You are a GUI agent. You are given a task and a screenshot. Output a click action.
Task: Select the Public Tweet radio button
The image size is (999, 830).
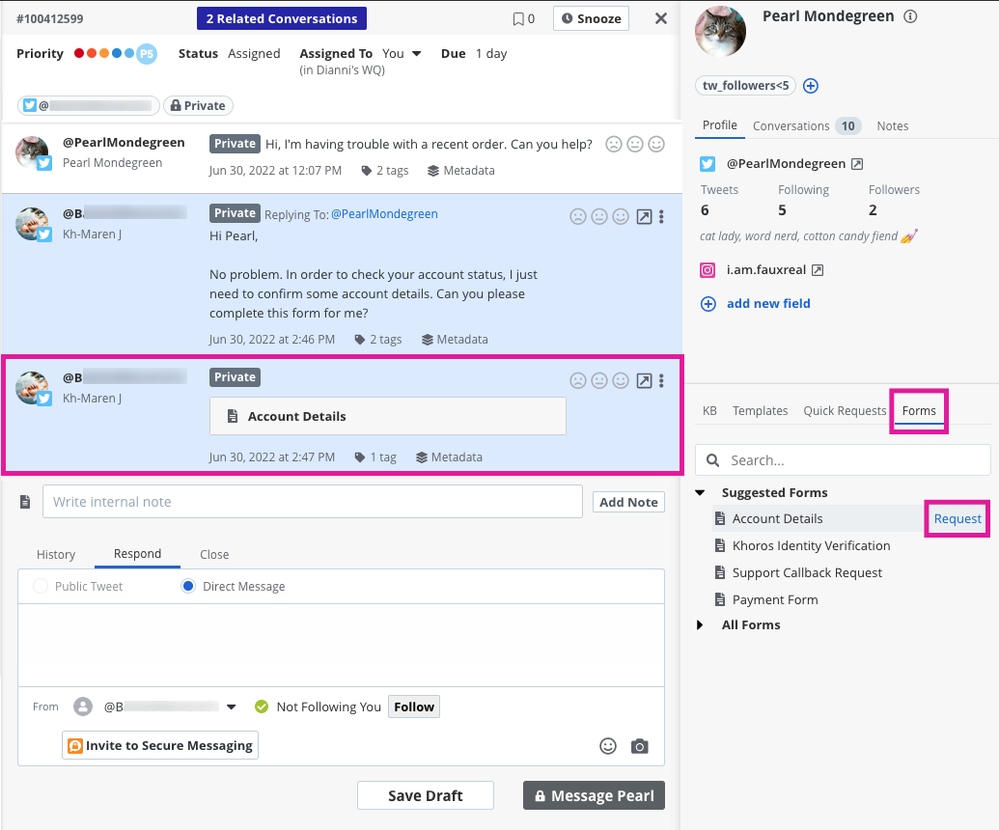pos(40,586)
